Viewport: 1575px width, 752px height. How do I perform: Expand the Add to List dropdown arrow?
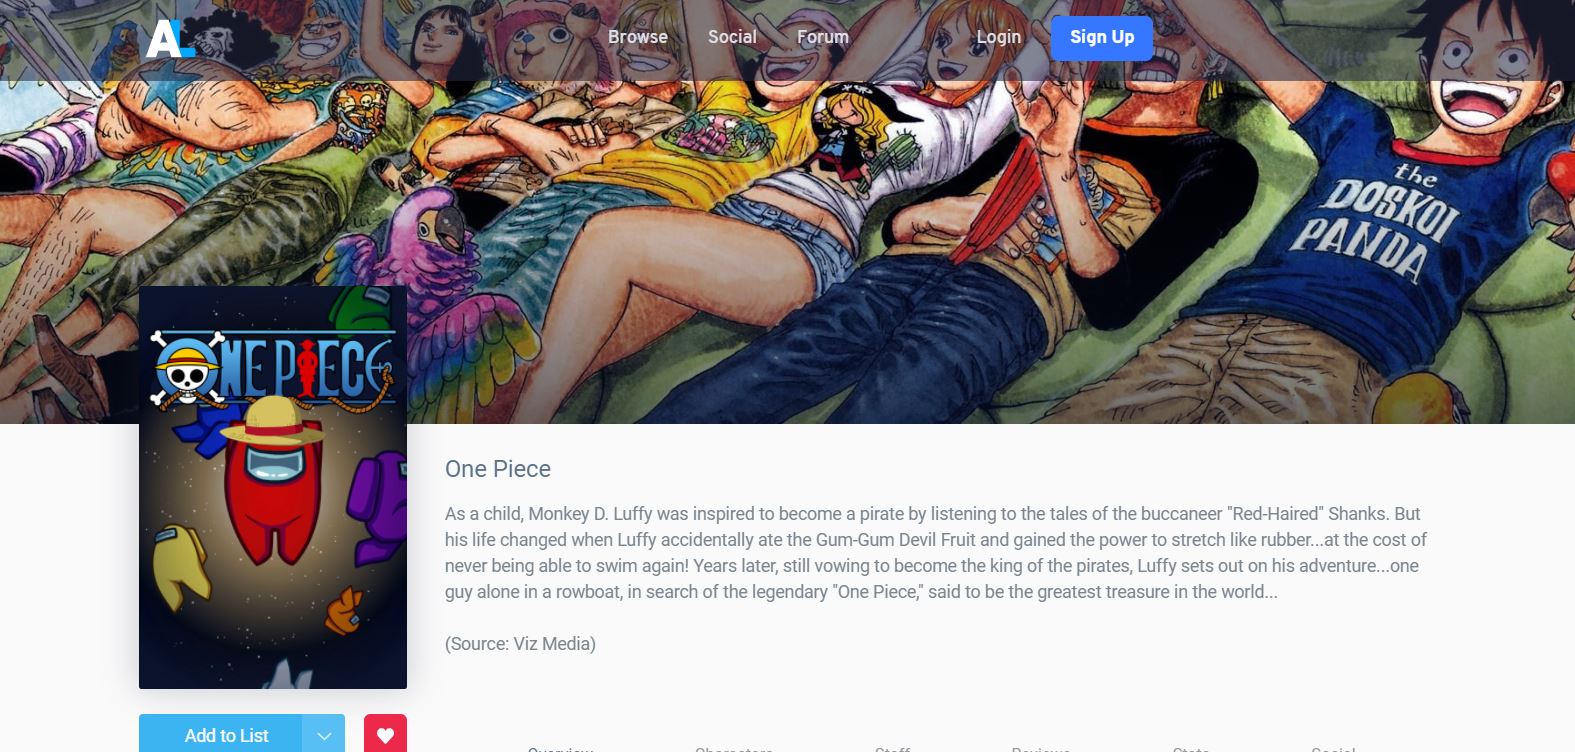[324, 735]
